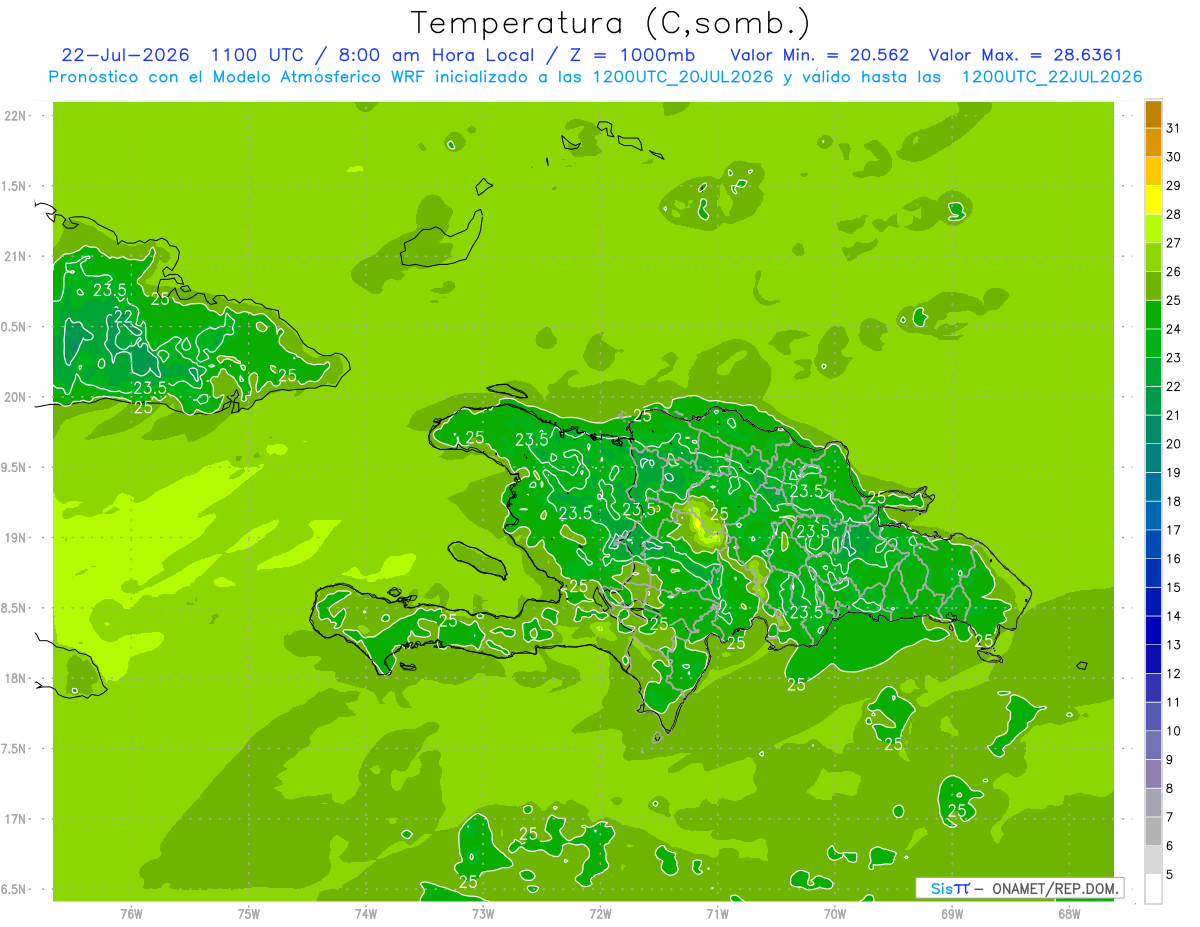
Task: Click the '20N' latitude axis label
Action: tap(16, 397)
